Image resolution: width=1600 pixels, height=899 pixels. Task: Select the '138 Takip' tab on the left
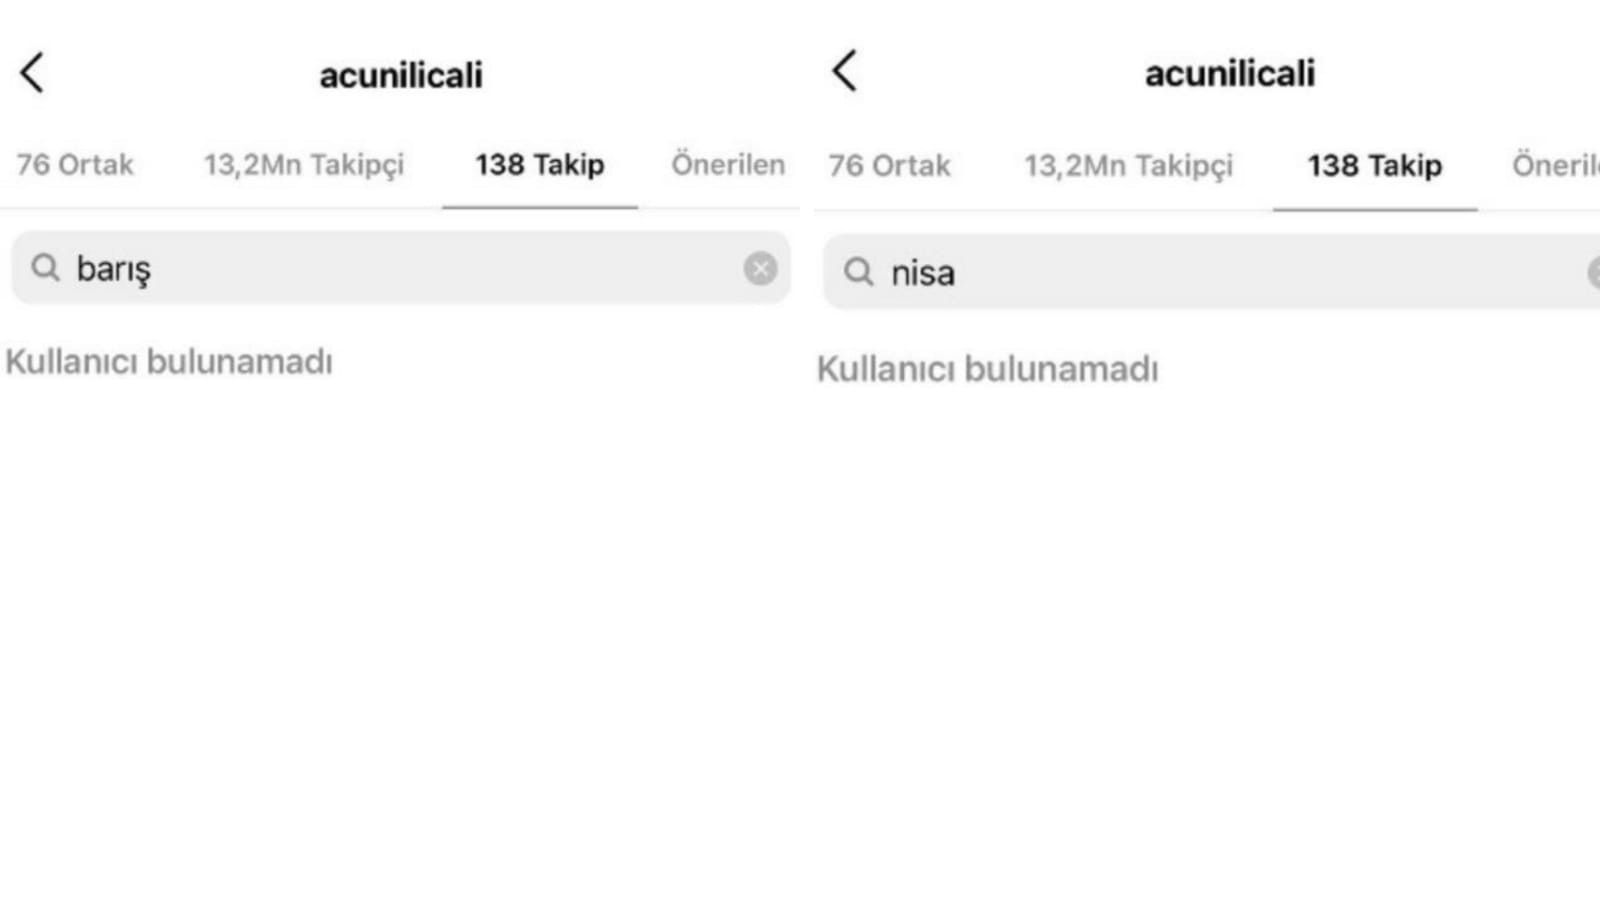coord(539,166)
